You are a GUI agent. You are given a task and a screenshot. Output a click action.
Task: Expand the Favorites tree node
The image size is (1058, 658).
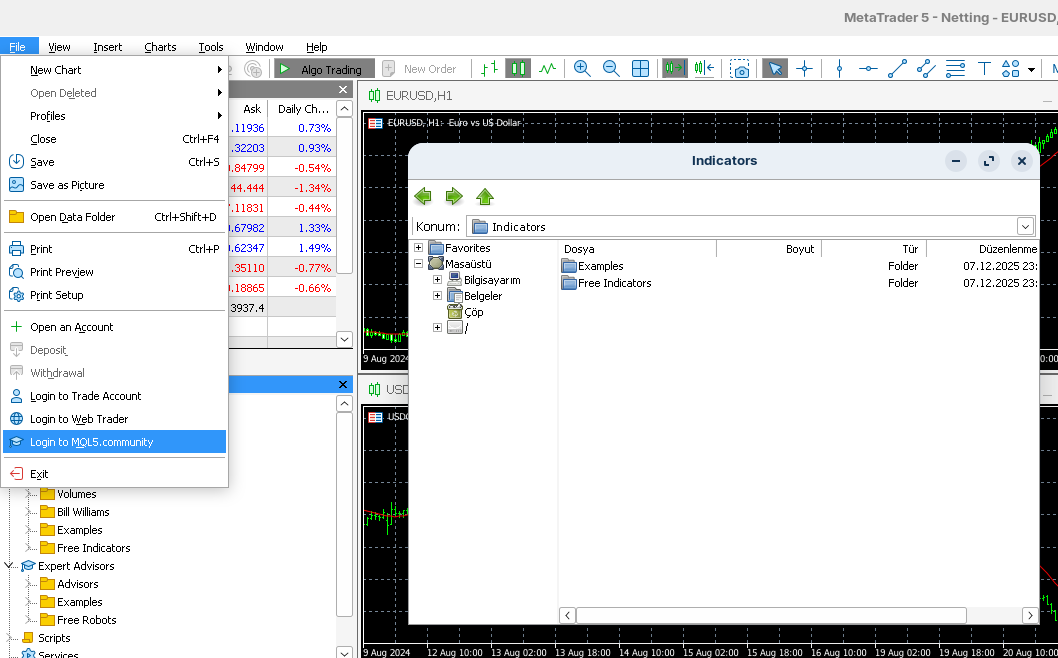click(x=418, y=248)
